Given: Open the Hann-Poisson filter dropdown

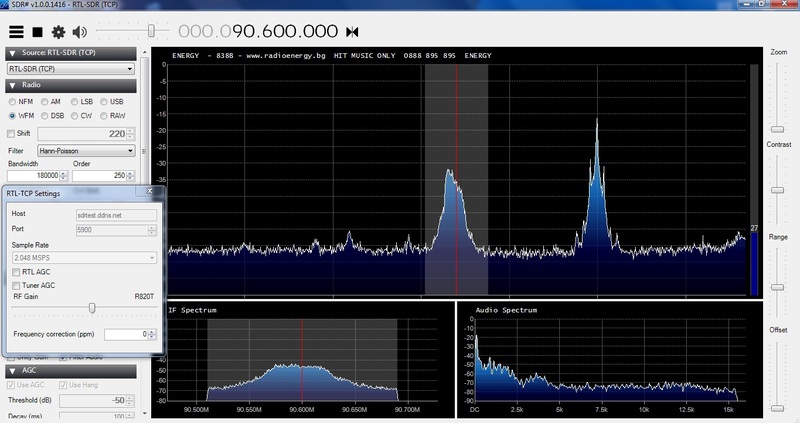Looking at the screenshot, I should click(86, 151).
